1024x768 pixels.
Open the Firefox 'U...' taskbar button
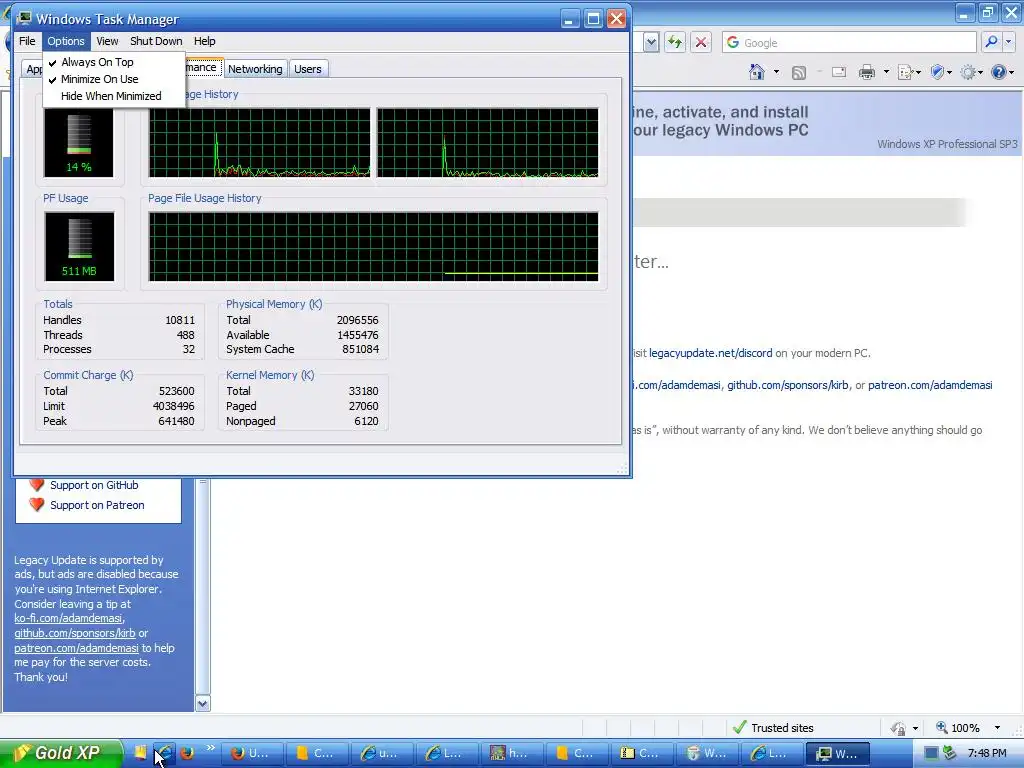click(251, 753)
